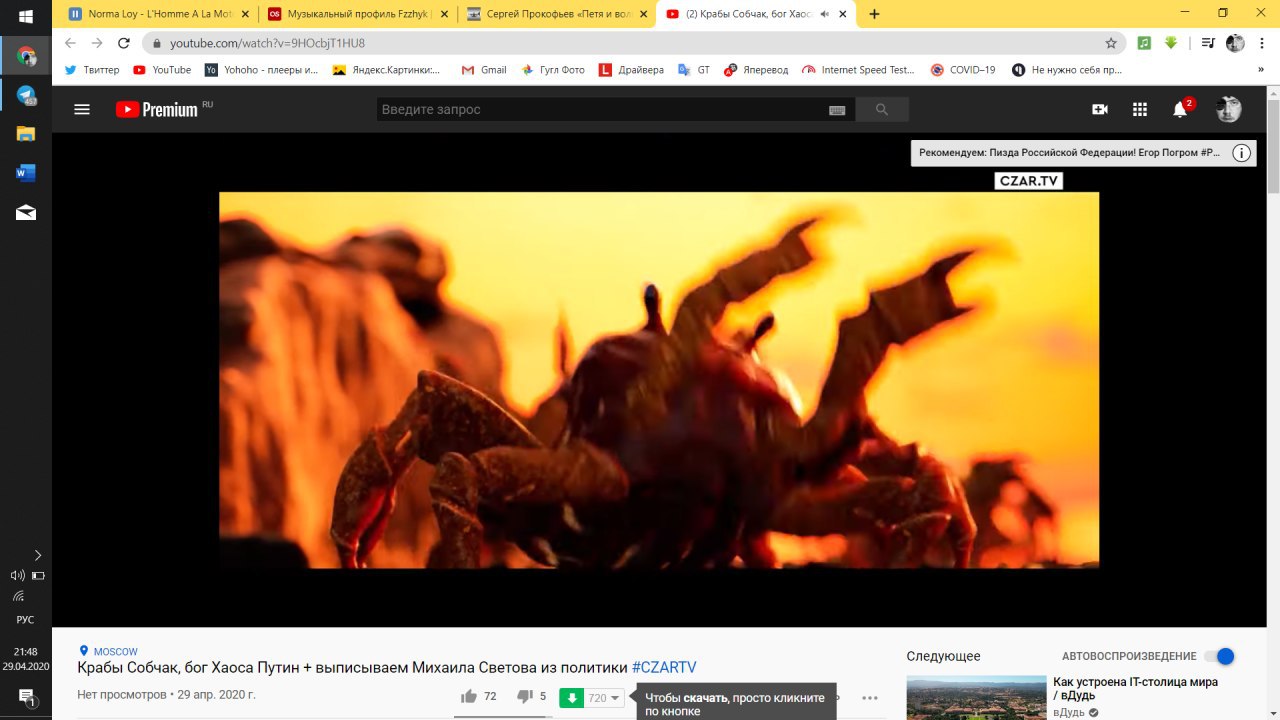1280x720 pixels.
Task: Open the media control playlist icon
Action: click(x=1208, y=43)
